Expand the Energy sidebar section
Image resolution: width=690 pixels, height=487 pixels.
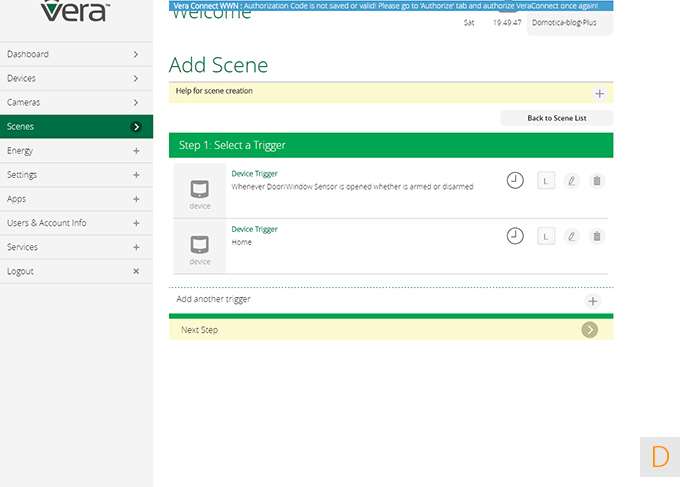coord(136,151)
